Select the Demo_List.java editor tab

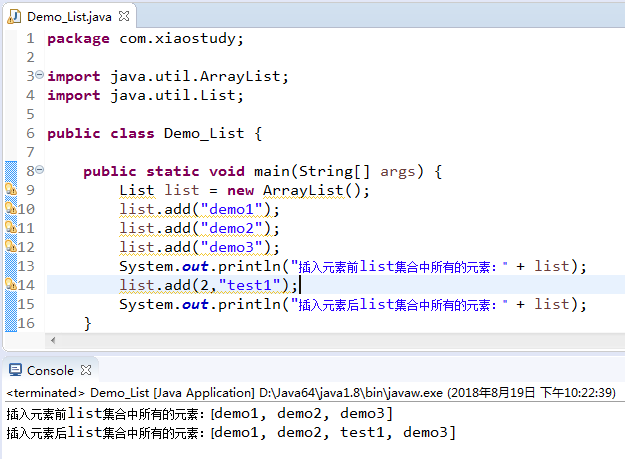coord(69,17)
